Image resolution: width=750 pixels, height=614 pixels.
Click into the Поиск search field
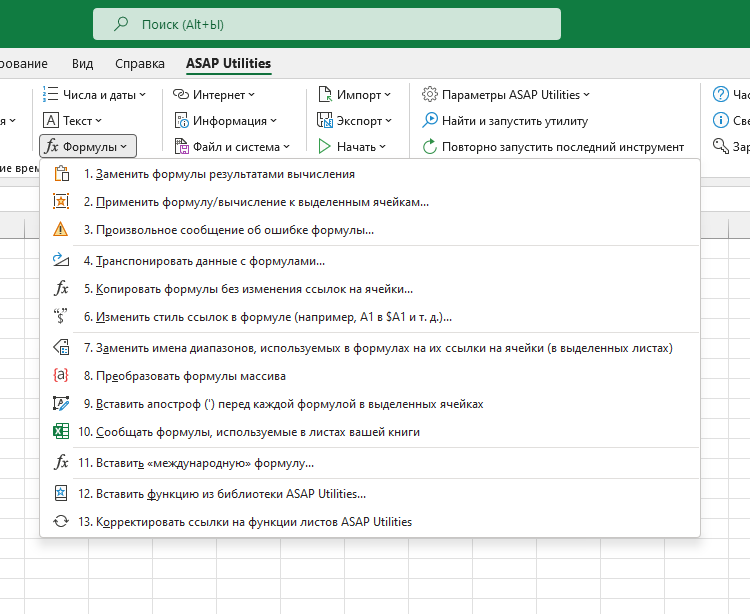point(327,24)
